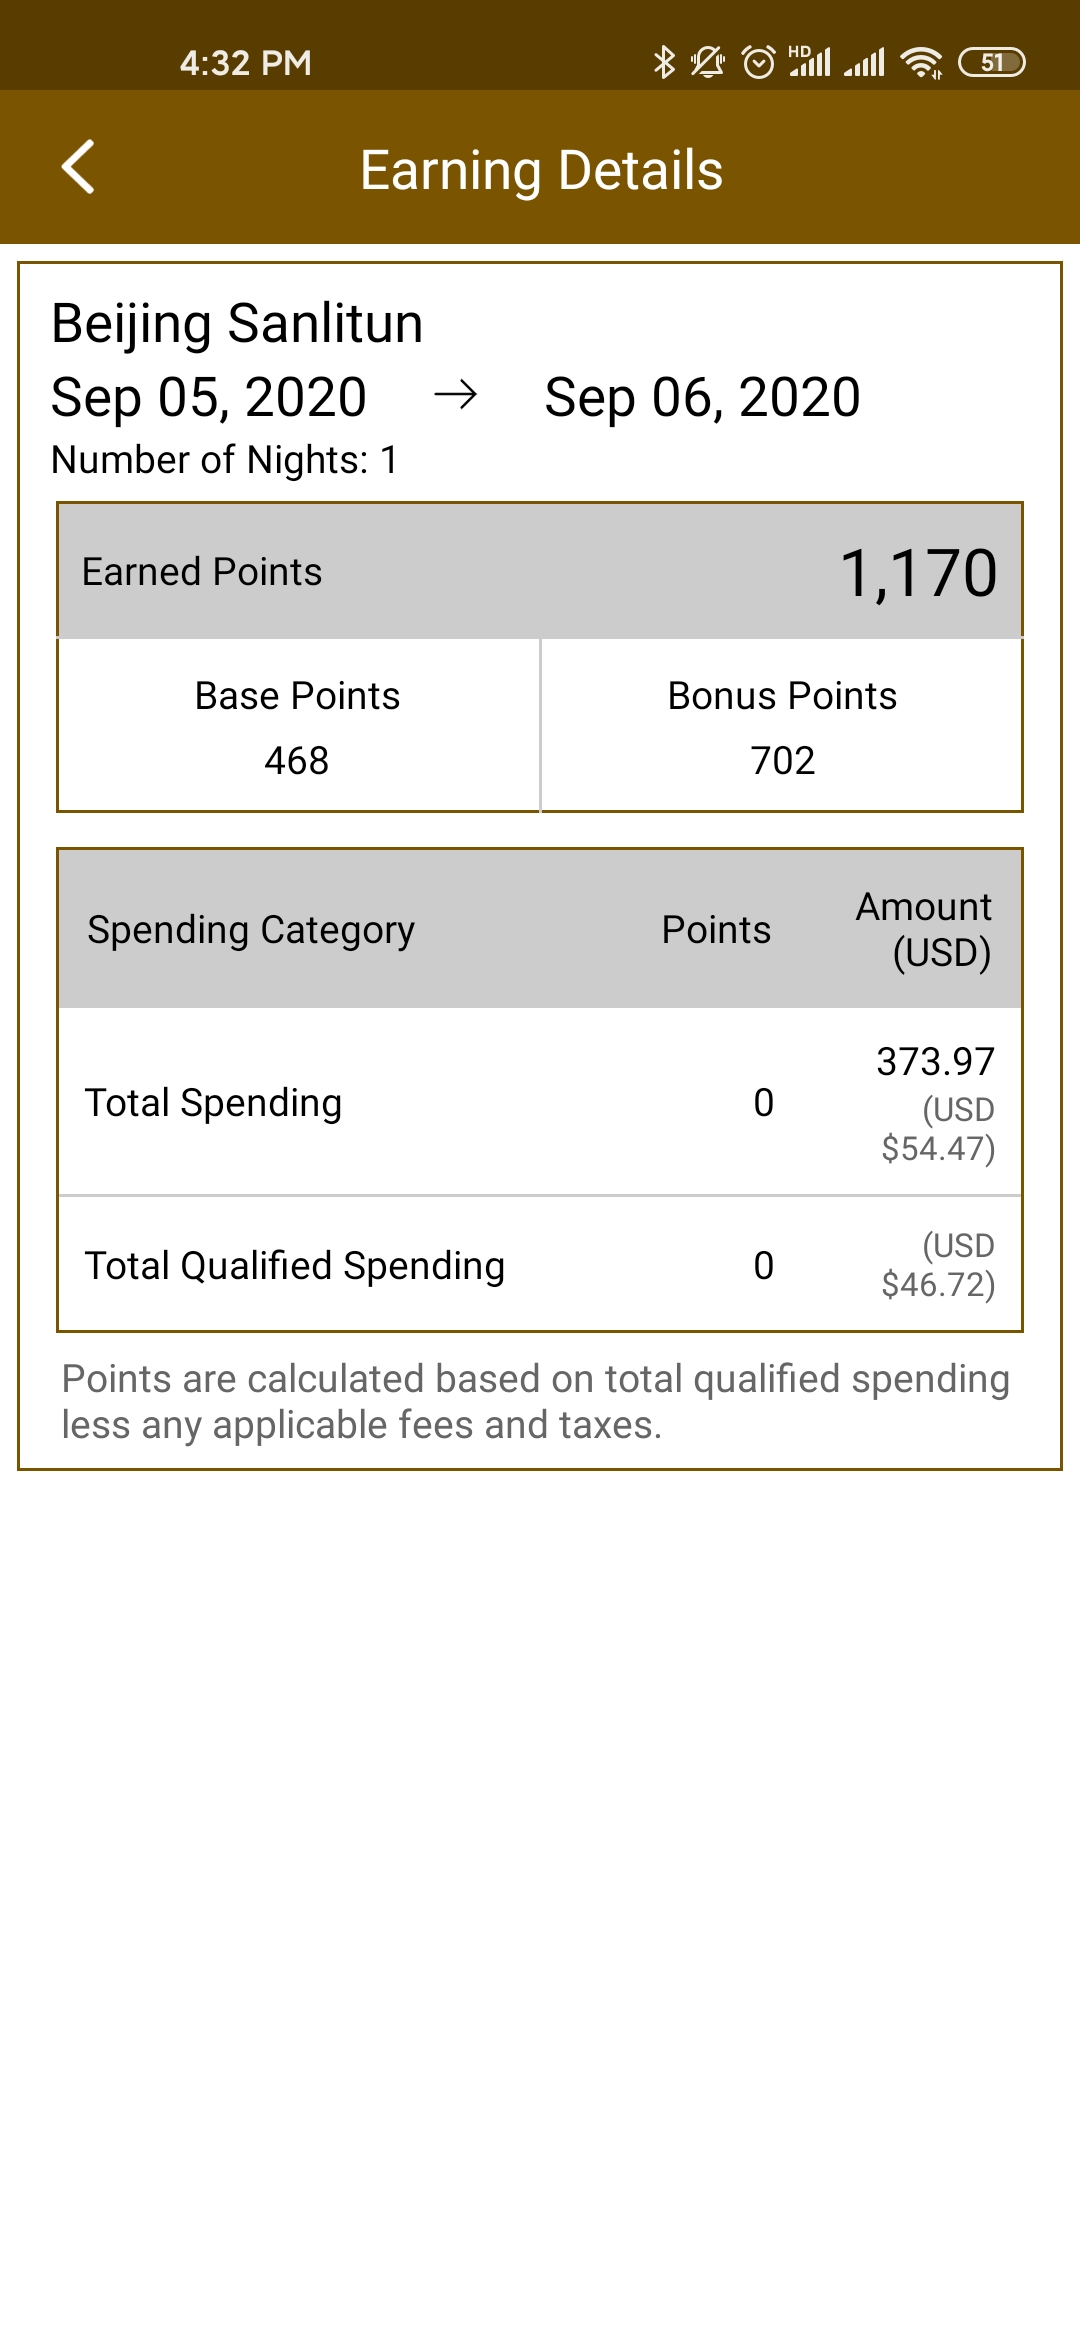Tap the Wi-Fi status icon
Image resolution: width=1080 pixels, height=2340 pixels.
[921, 62]
